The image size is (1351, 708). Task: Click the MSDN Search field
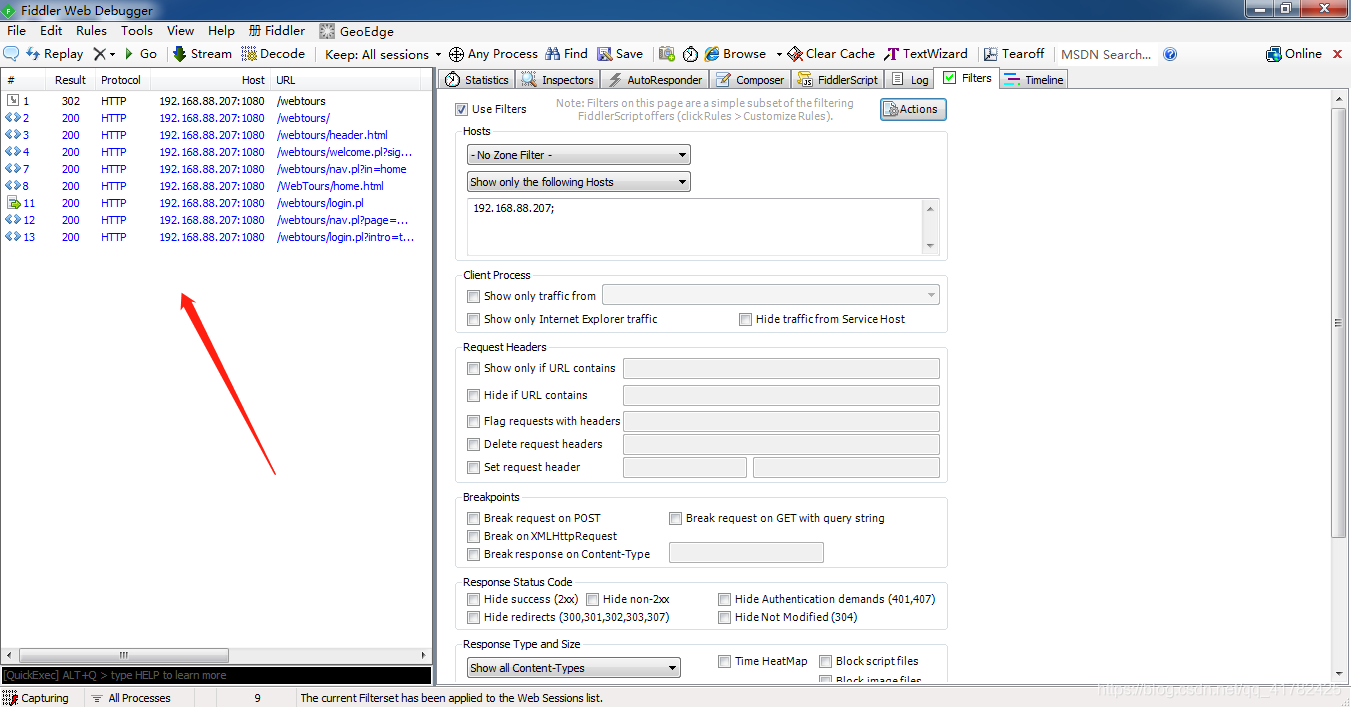[x=1106, y=54]
